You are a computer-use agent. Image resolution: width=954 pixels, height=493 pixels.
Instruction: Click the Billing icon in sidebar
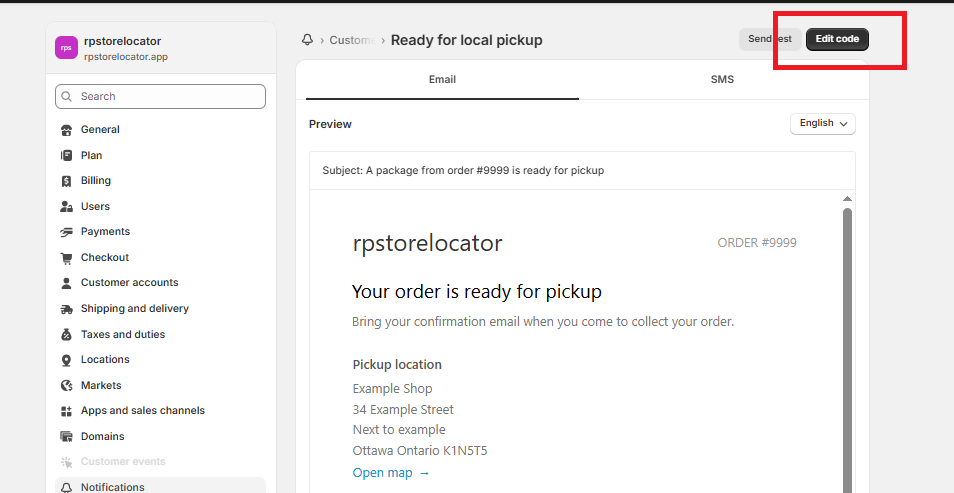coord(67,181)
